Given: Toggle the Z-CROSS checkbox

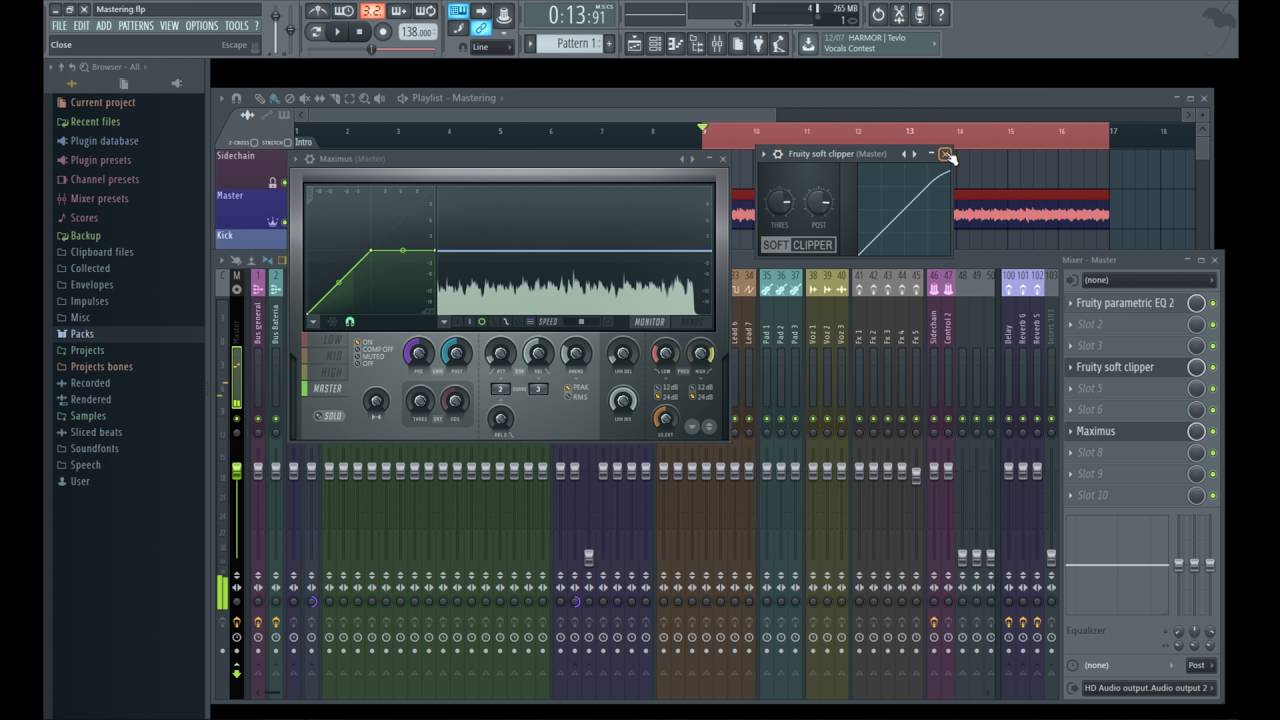Looking at the screenshot, I should pos(254,143).
